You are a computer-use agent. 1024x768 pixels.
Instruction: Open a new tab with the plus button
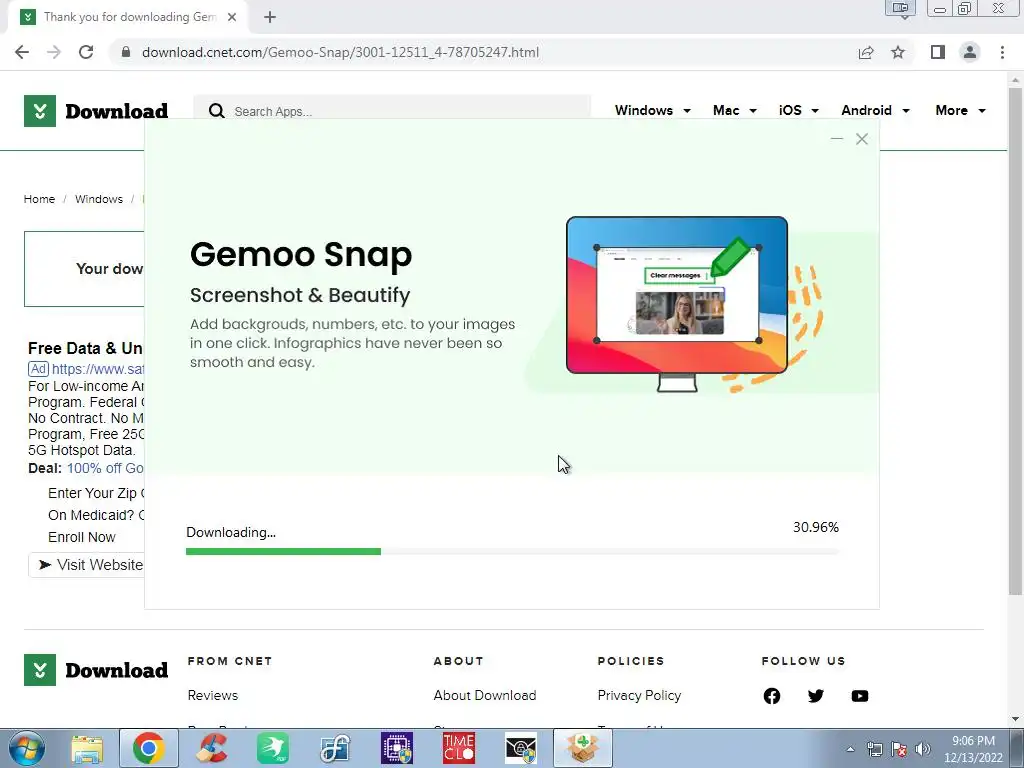[x=270, y=18]
